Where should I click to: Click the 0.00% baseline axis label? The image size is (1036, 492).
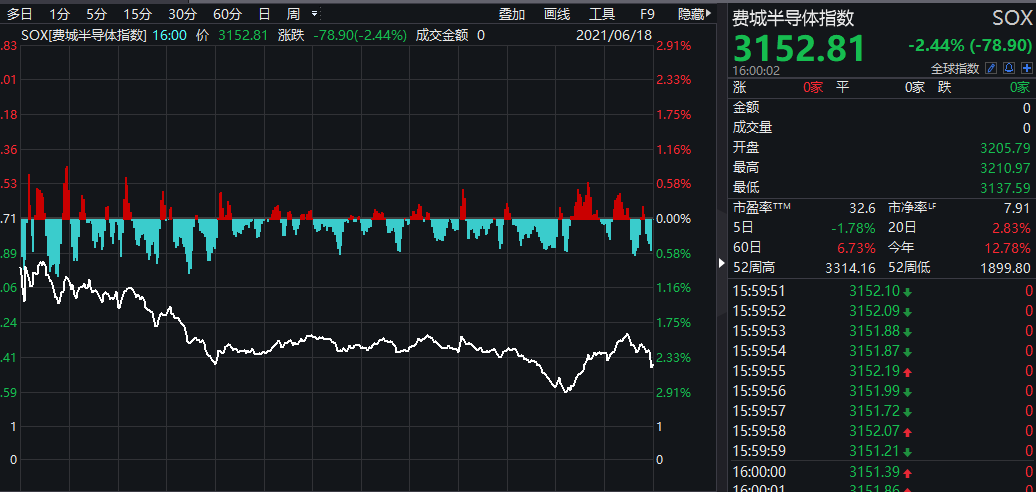(x=673, y=219)
